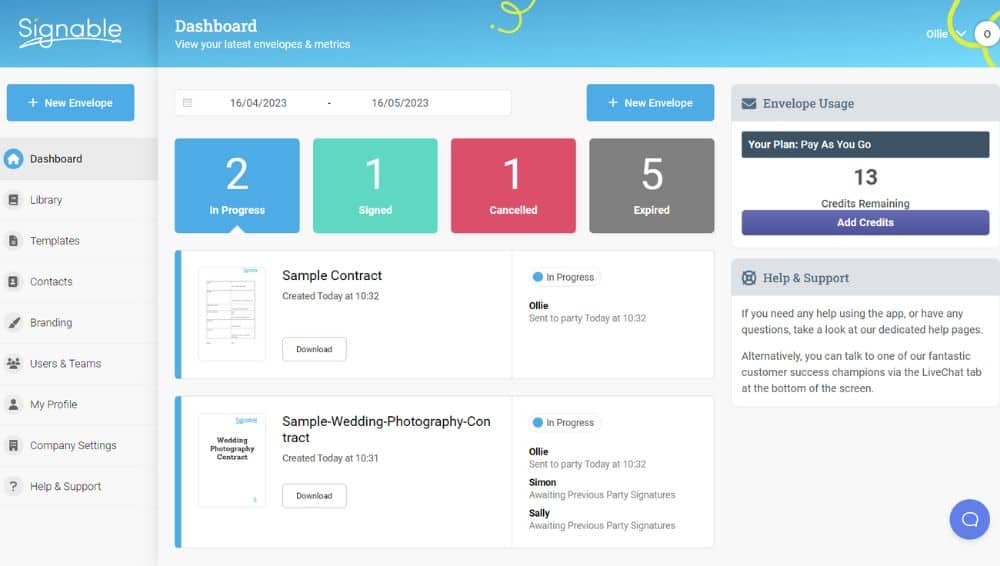Go to Contacts page

point(78,281)
